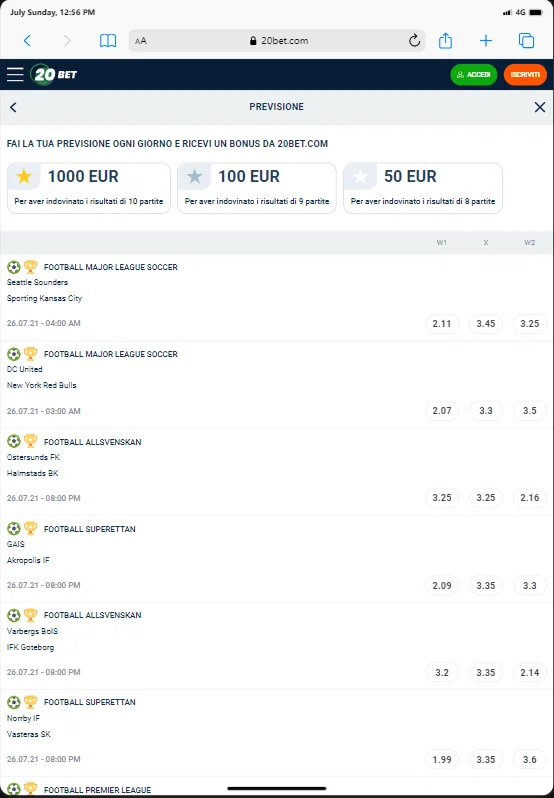554x798 pixels.
Task: Click Halmstads BK team name
Action: click(x=33, y=473)
